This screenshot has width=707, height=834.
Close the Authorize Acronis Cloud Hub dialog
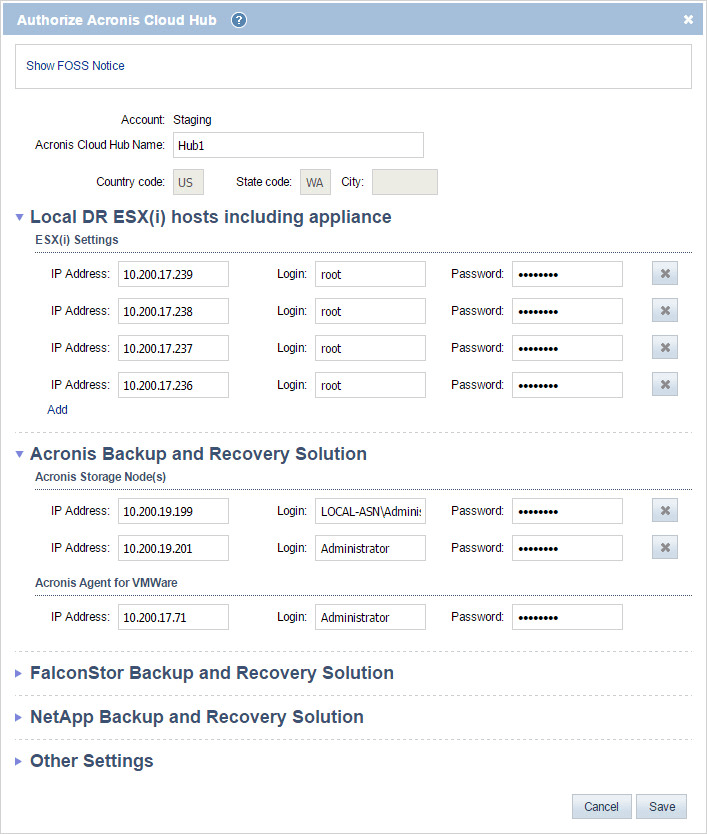click(x=688, y=20)
